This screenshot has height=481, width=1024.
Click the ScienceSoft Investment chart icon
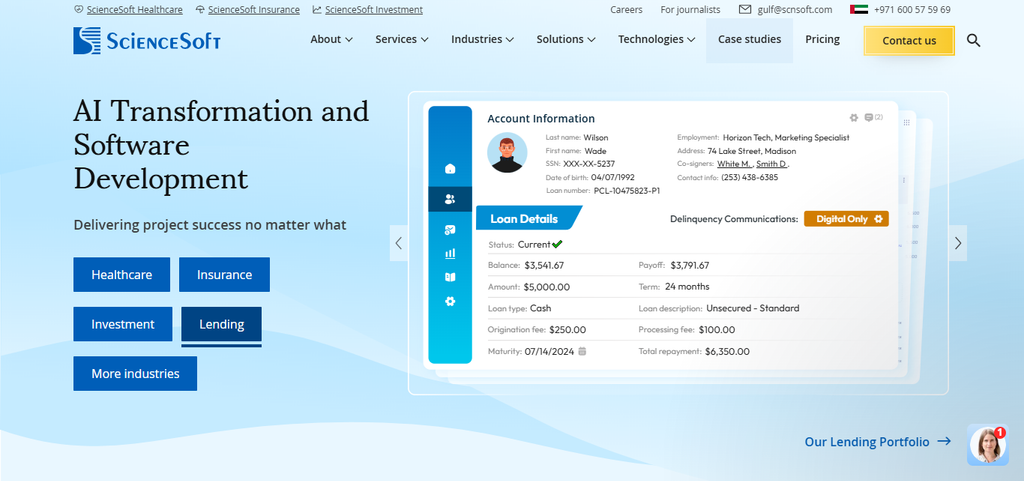(317, 10)
